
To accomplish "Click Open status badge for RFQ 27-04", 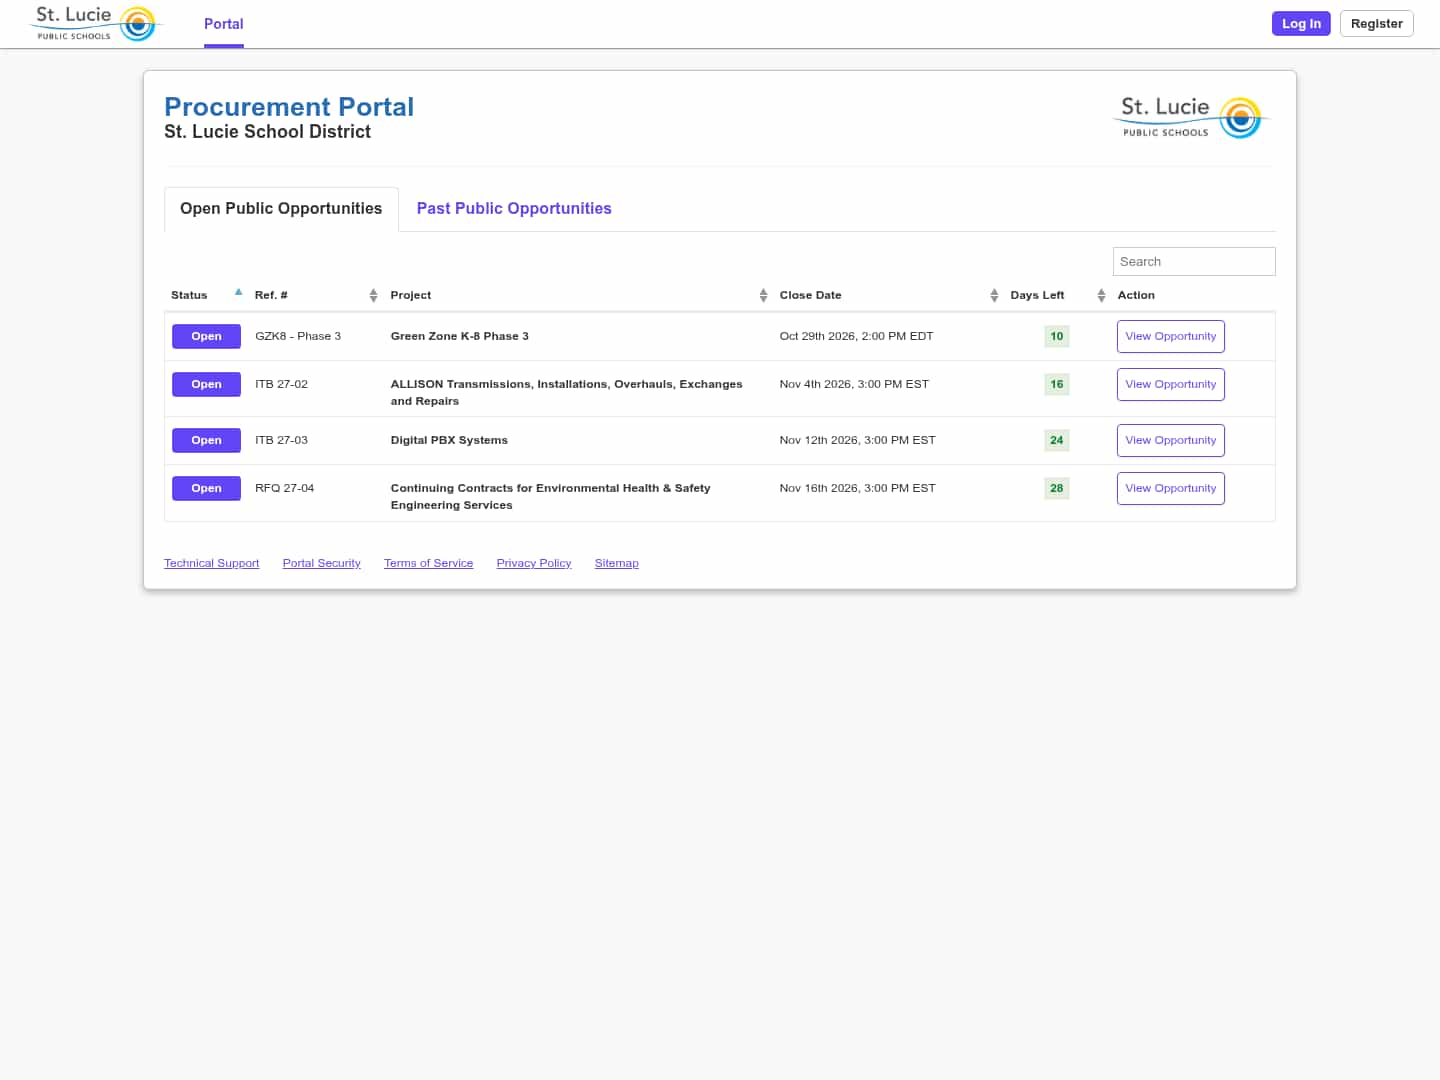I will click(x=206, y=488).
